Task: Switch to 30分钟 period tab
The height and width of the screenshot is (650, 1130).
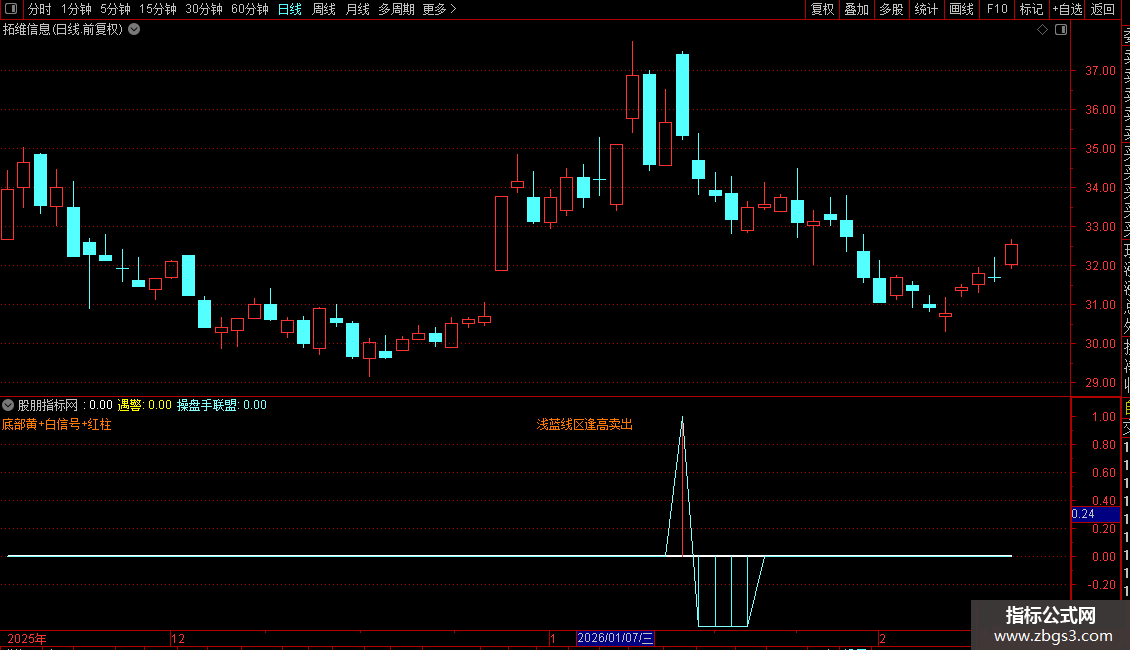Action: click(204, 9)
